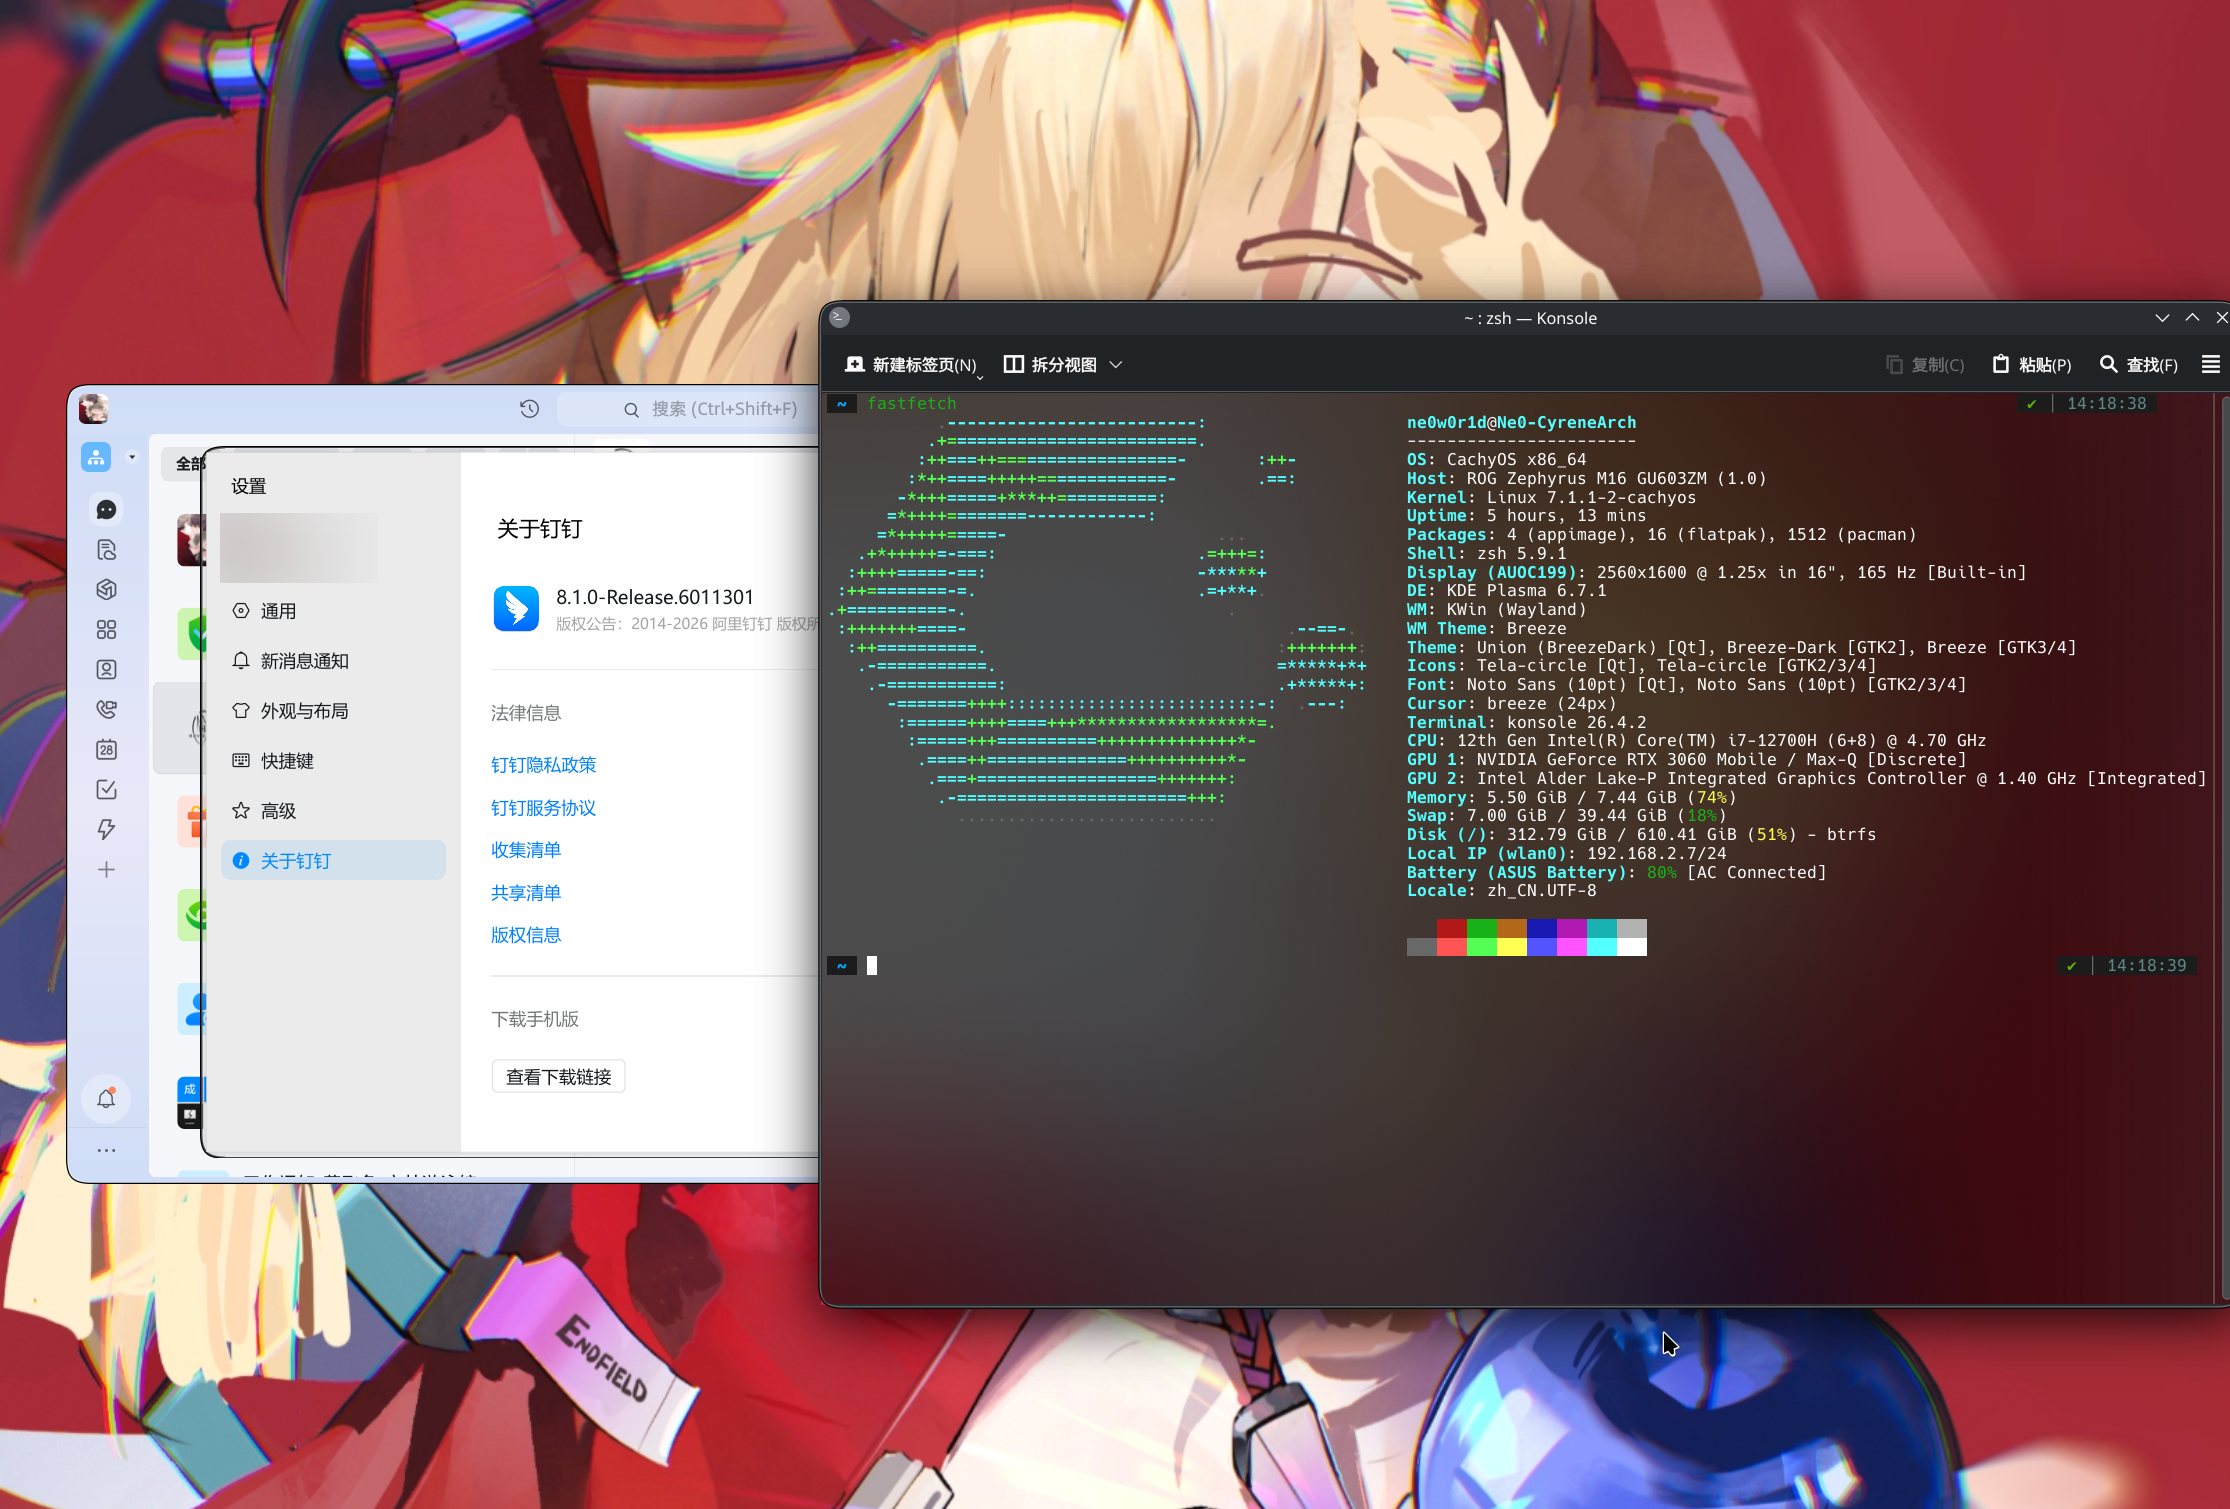
Task: Click the green color block in fastfetch palette
Action: (1482, 929)
